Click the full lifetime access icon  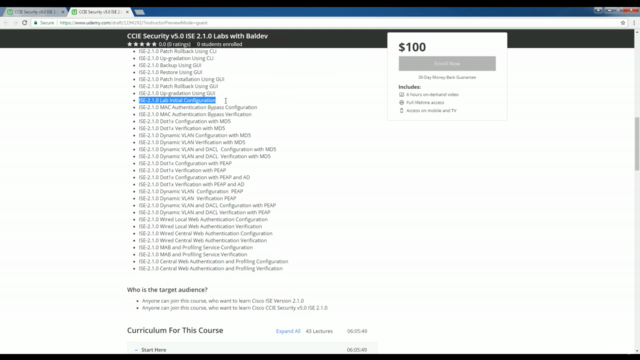[x=401, y=102]
